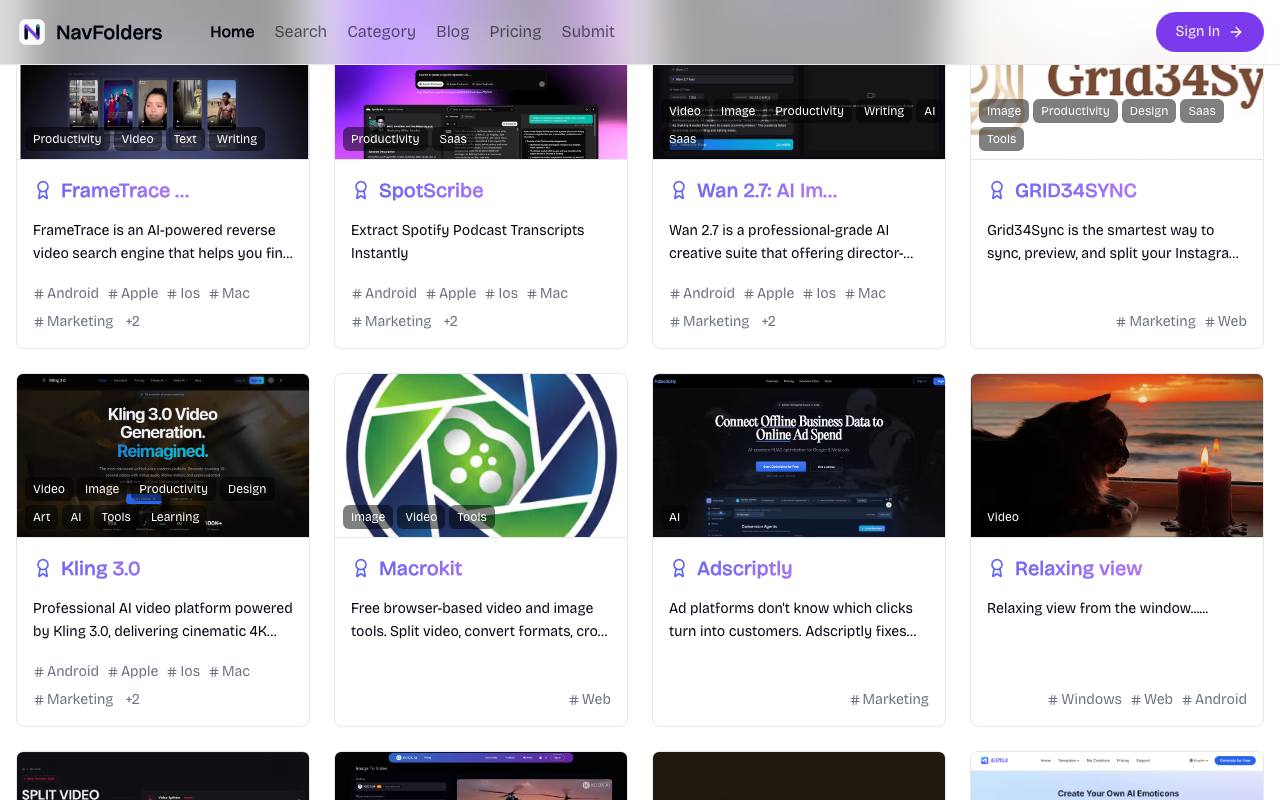The height and width of the screenshot is (800, 1280).
Task: Open the Pricing page
Action: (x=515, y=32)
